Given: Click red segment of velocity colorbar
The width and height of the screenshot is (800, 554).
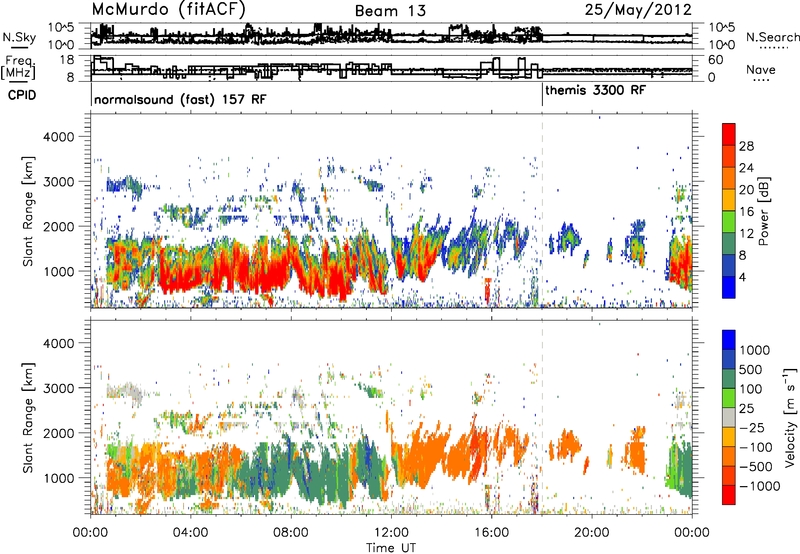Looking at the screenshot, I should tap(729, 494).
